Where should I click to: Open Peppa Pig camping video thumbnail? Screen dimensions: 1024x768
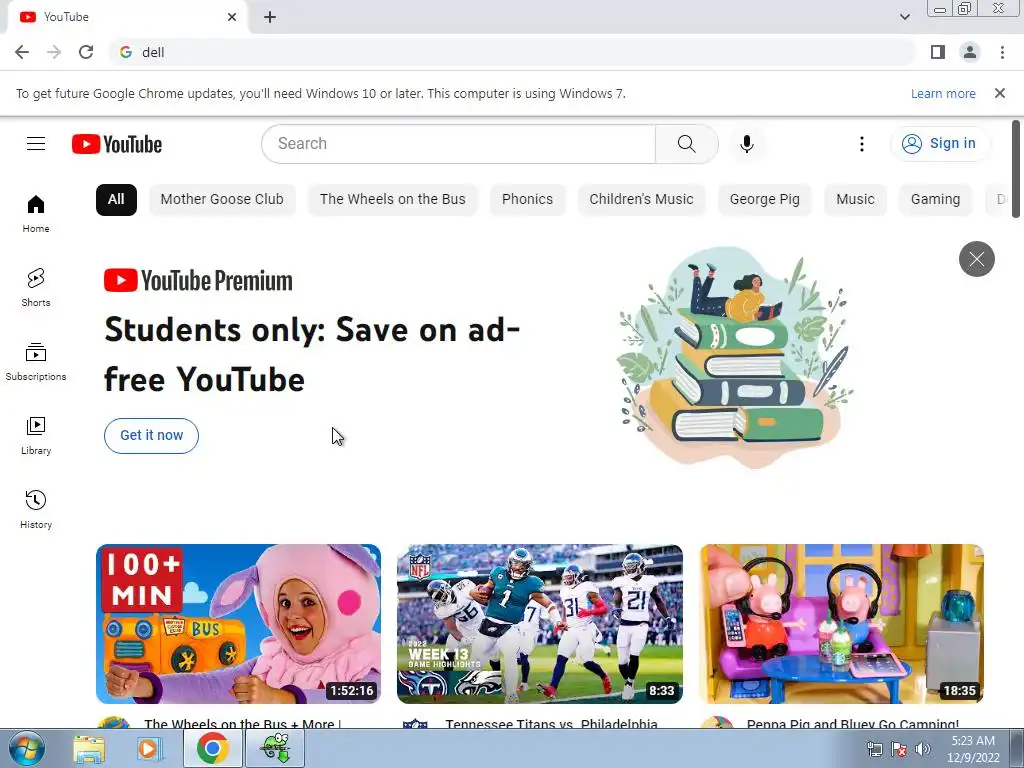tap(841, 624)
